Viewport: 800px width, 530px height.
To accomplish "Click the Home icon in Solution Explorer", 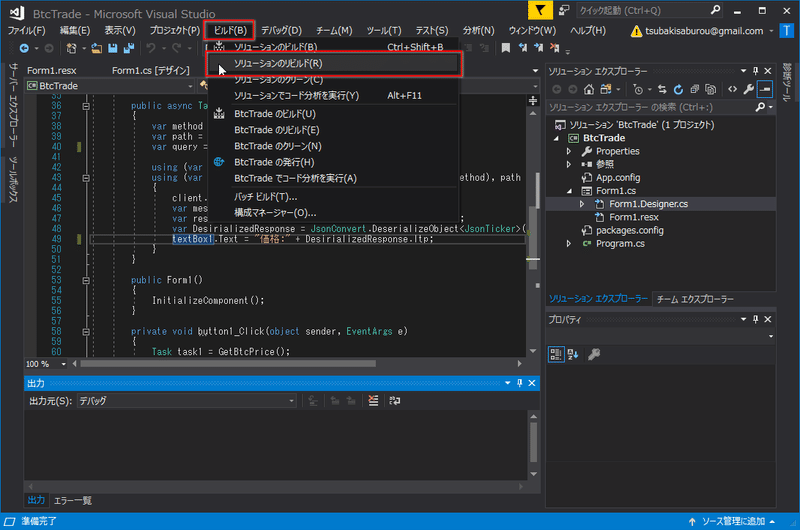I will coord(589,89).
